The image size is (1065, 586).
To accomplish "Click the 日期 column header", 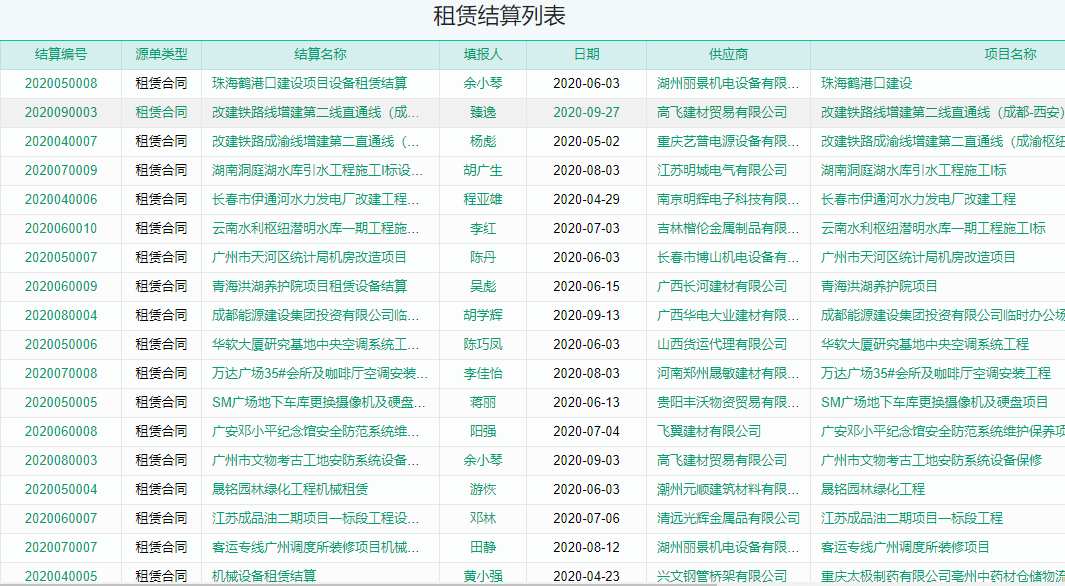I will tap(586, 55).
